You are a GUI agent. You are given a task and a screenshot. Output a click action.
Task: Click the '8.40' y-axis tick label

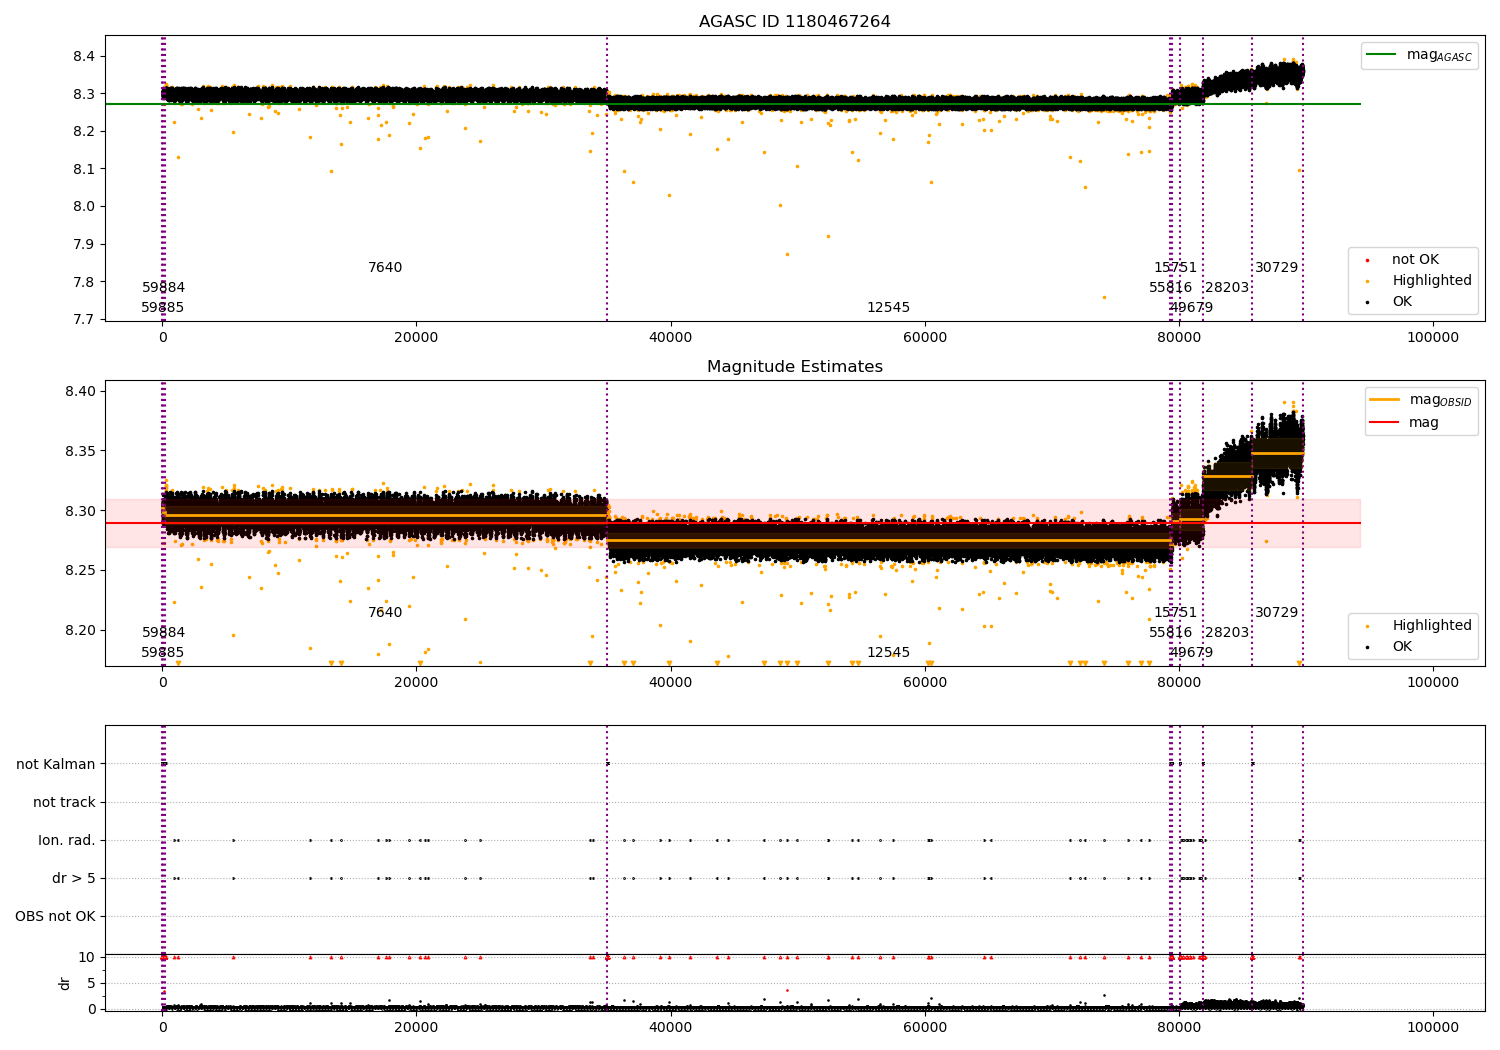(80, 391)
